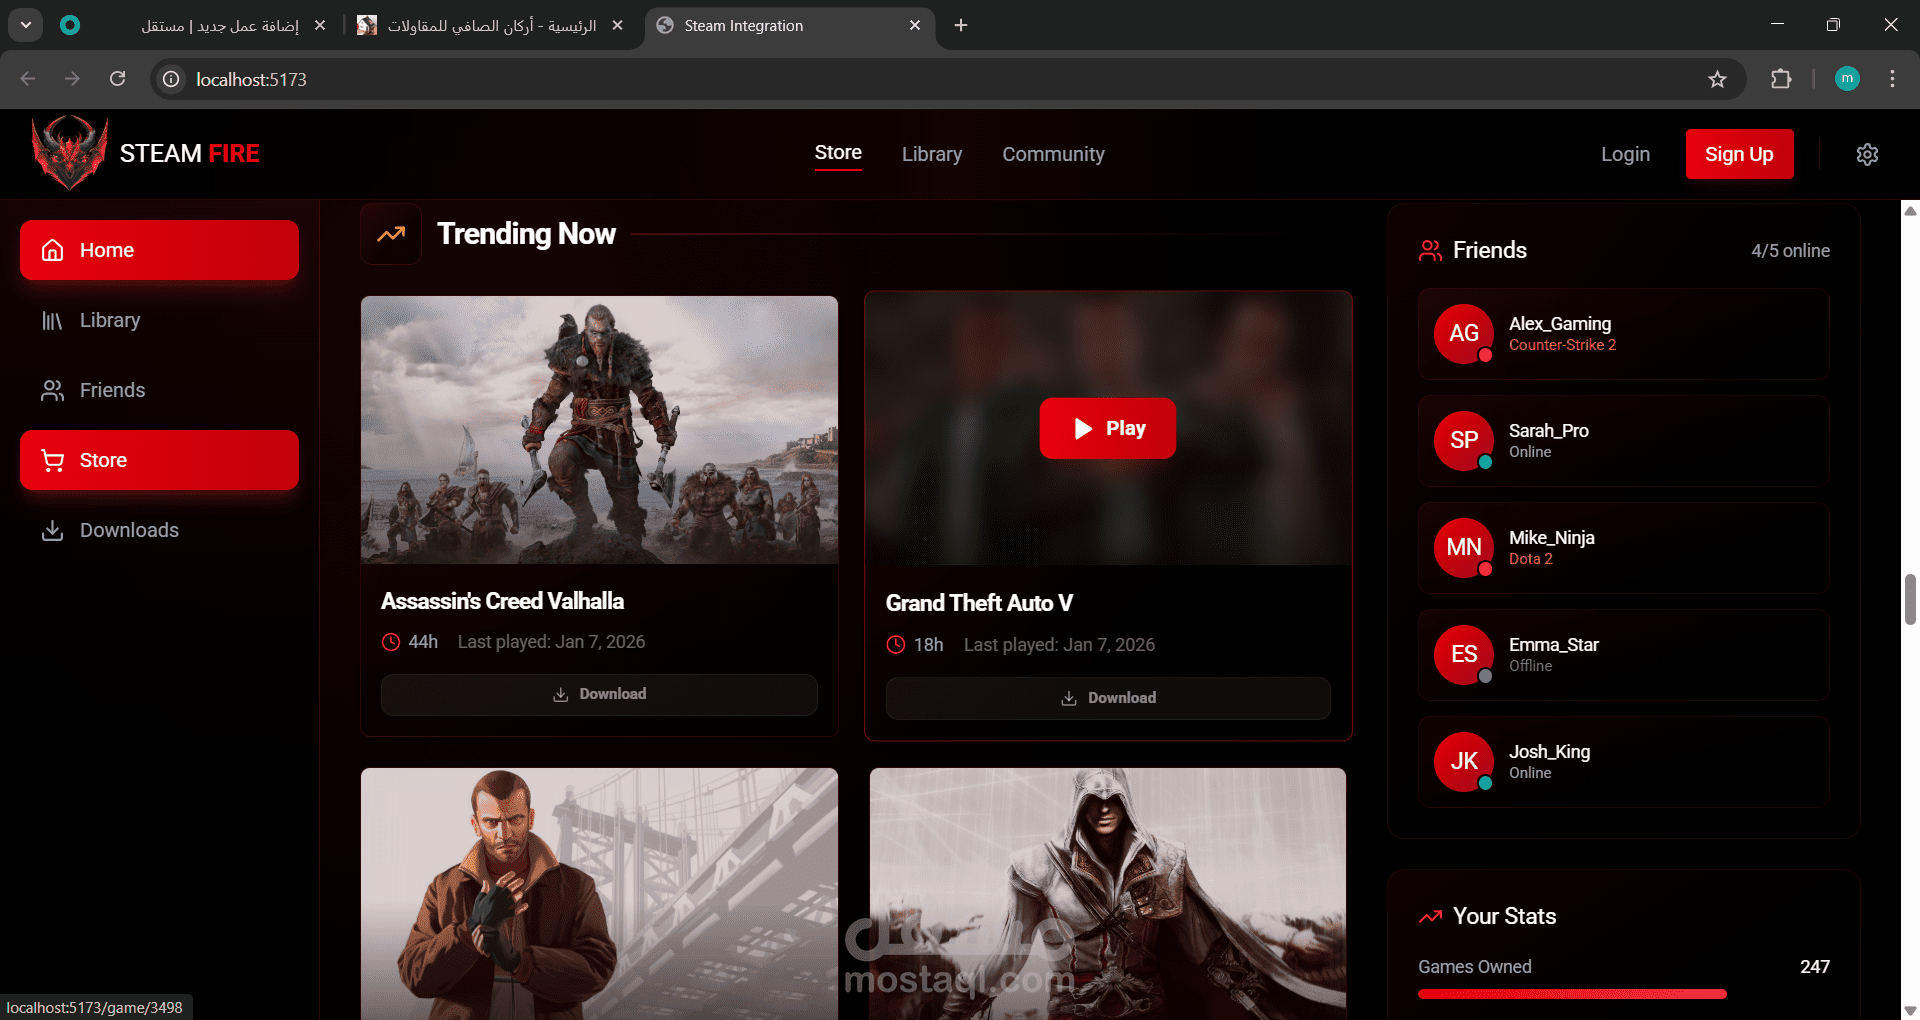Select the Josh_King friend row

tap(1624, 762)
